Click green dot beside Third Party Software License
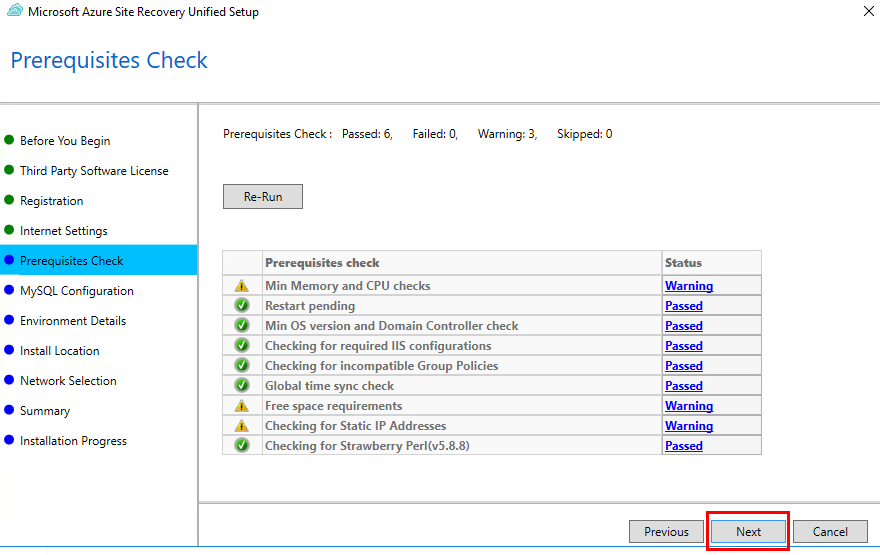This screenshot has height=555, width=880. (x=9, y=170)
